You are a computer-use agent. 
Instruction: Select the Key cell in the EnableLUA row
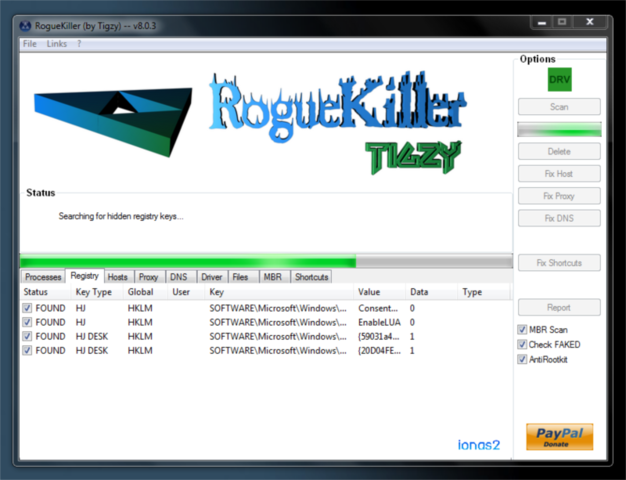278,322
